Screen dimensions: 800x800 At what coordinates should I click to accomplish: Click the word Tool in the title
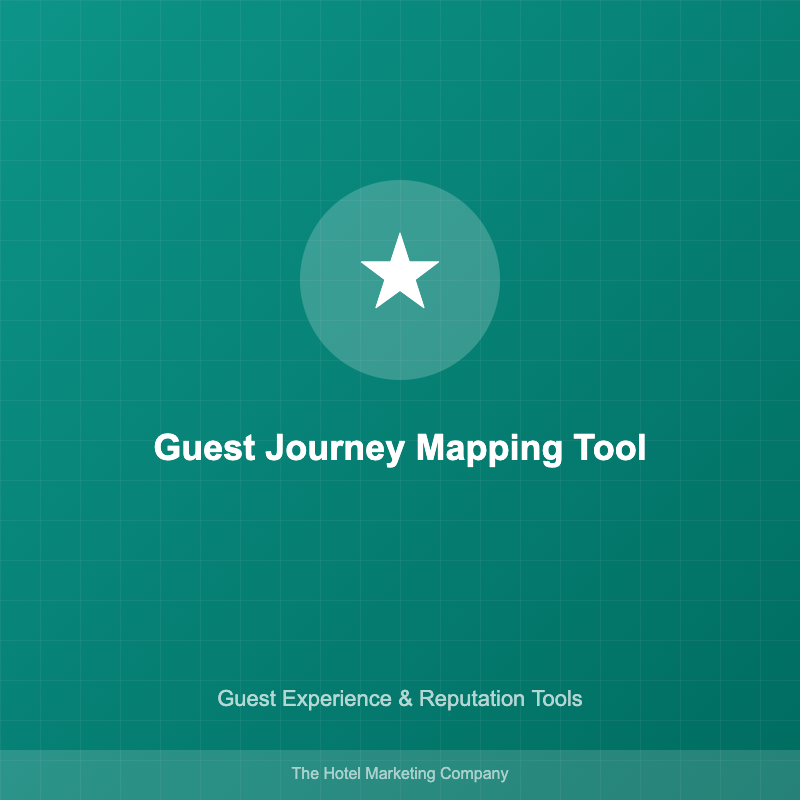[610, 447]
